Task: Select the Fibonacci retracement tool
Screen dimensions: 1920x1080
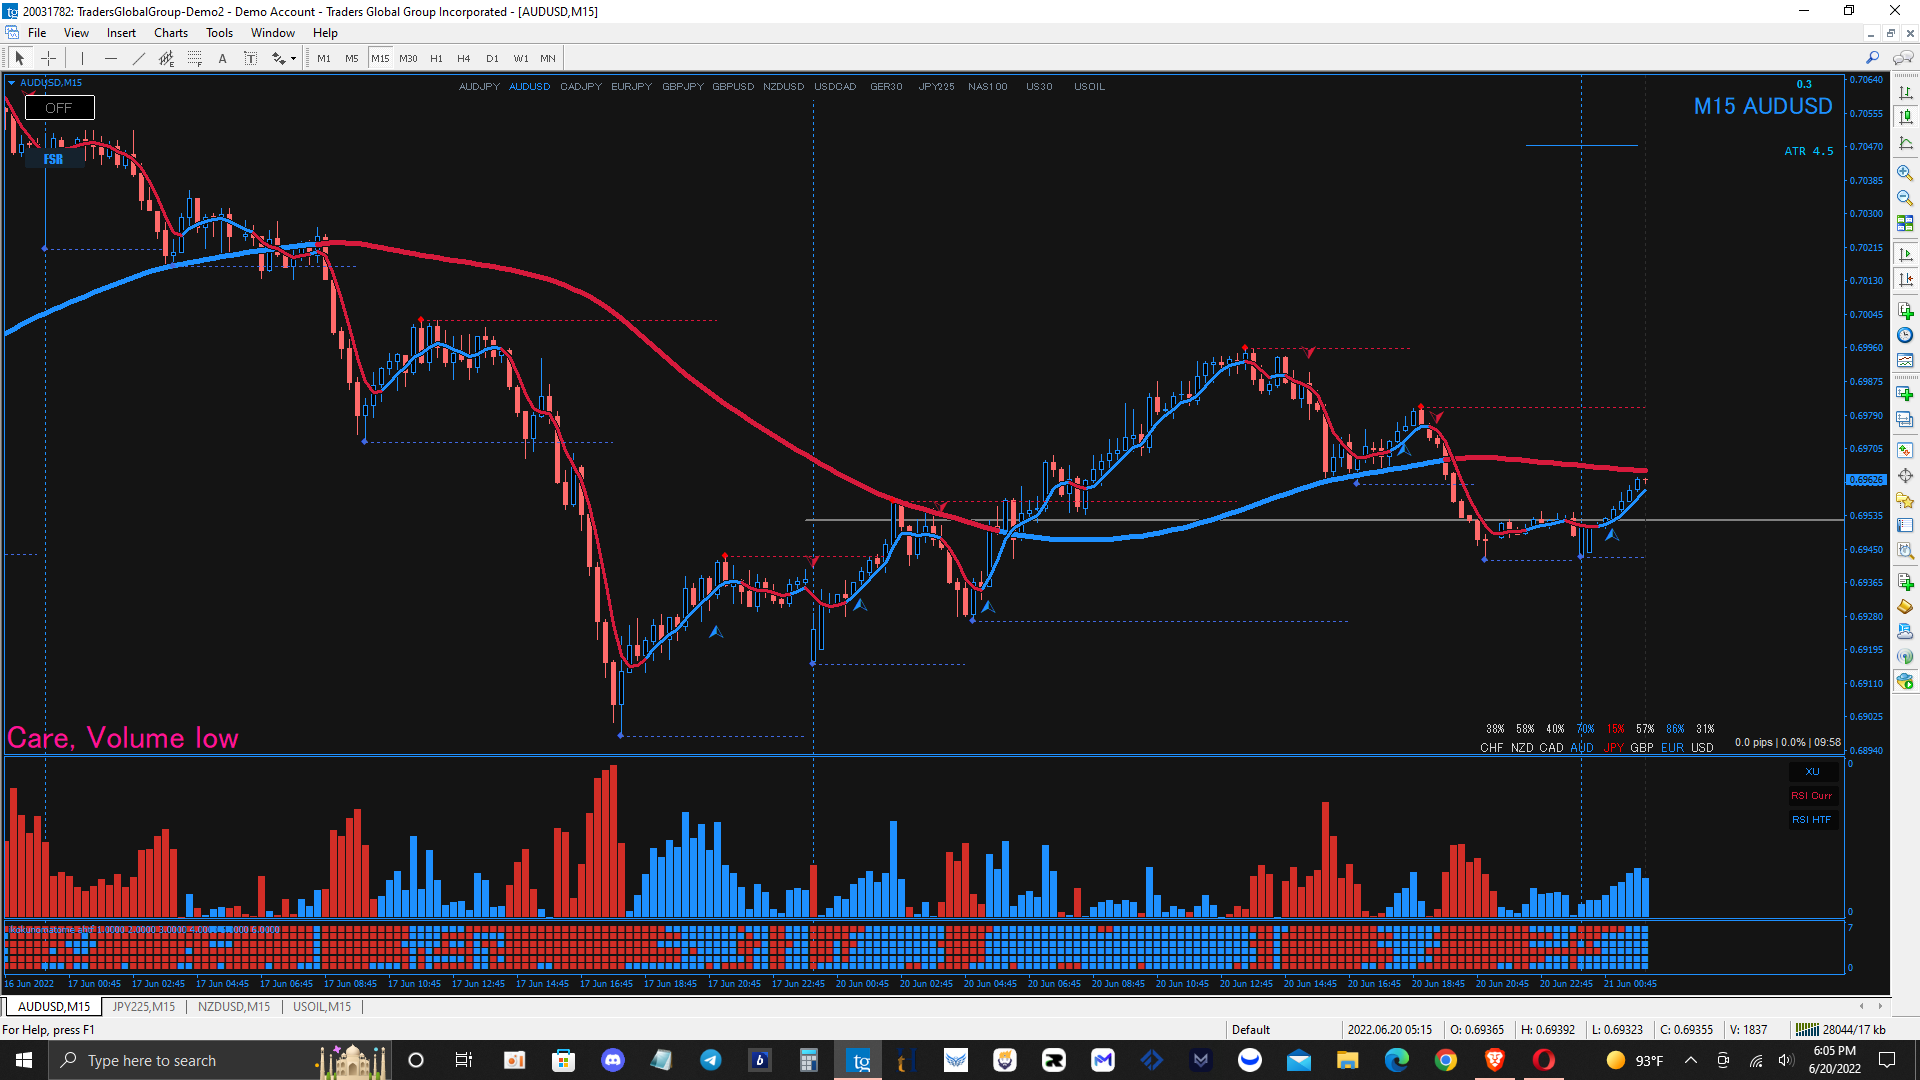Action: (x=194, y=58)
